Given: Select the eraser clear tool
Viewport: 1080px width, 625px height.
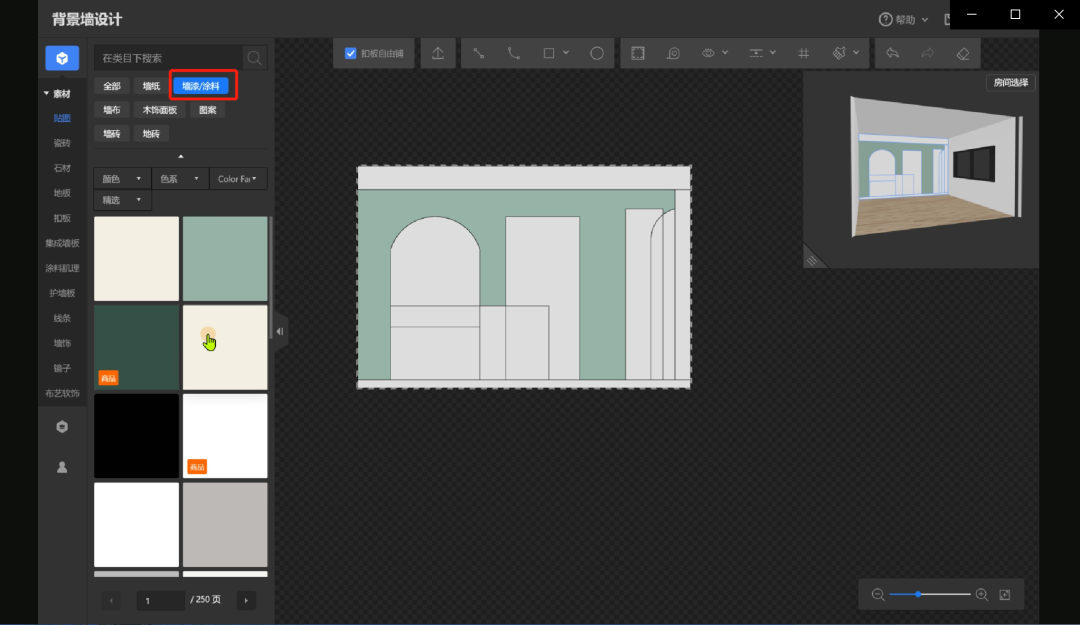Looking at the screenshot, I should click(x=963, y=53).
